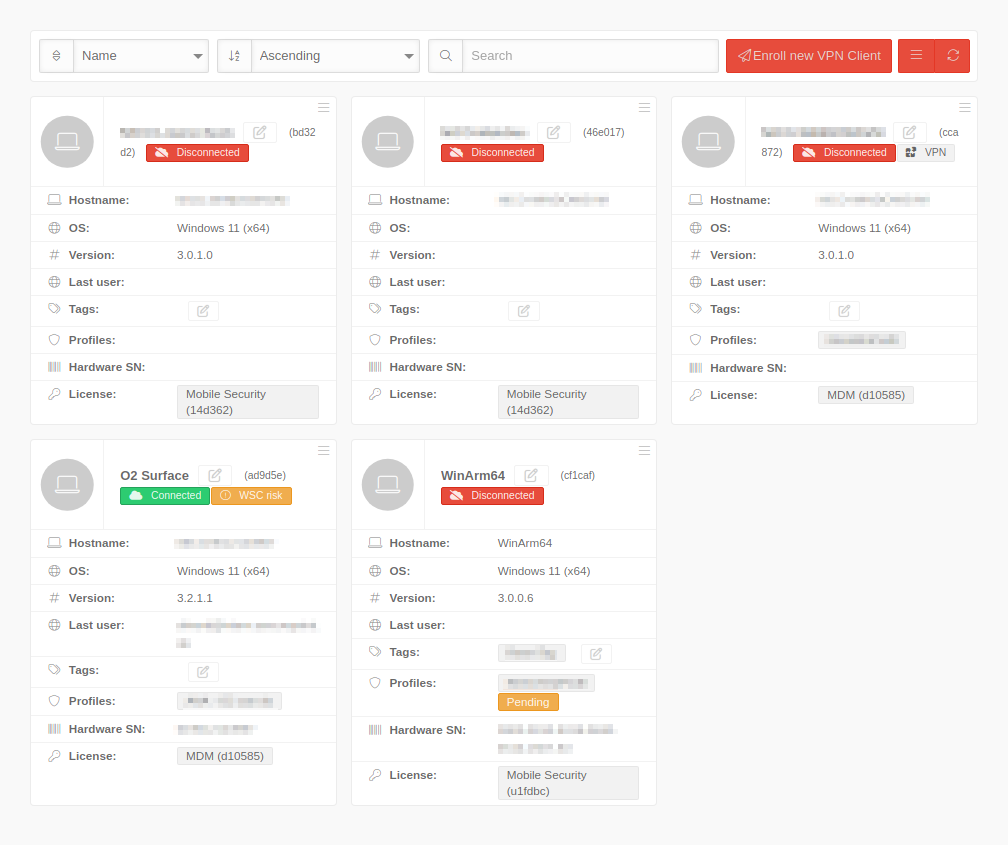Open the Name sort-by dropdown

point(141,56)
